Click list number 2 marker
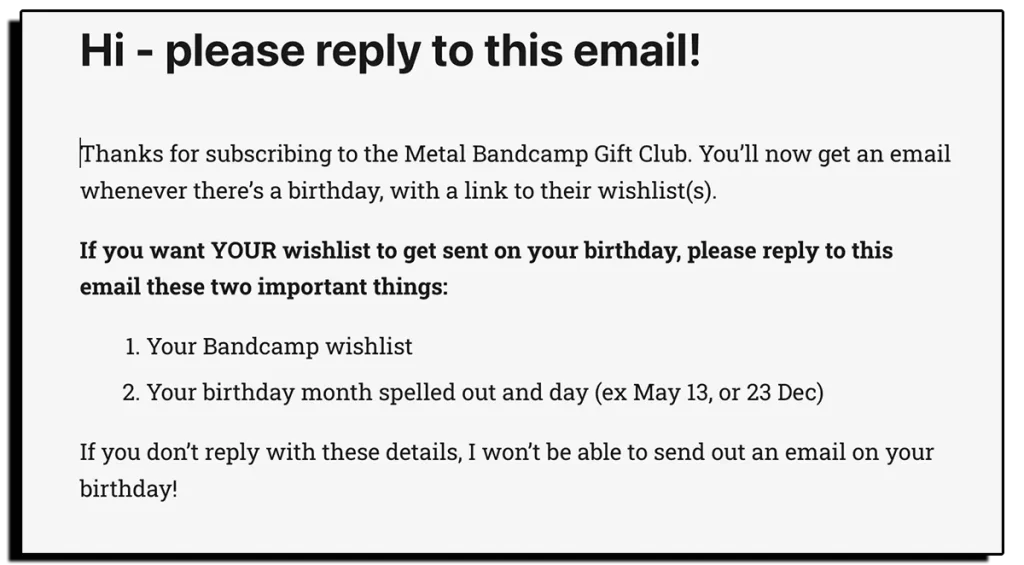This screenshot has width=1024, height=565. 130,393
